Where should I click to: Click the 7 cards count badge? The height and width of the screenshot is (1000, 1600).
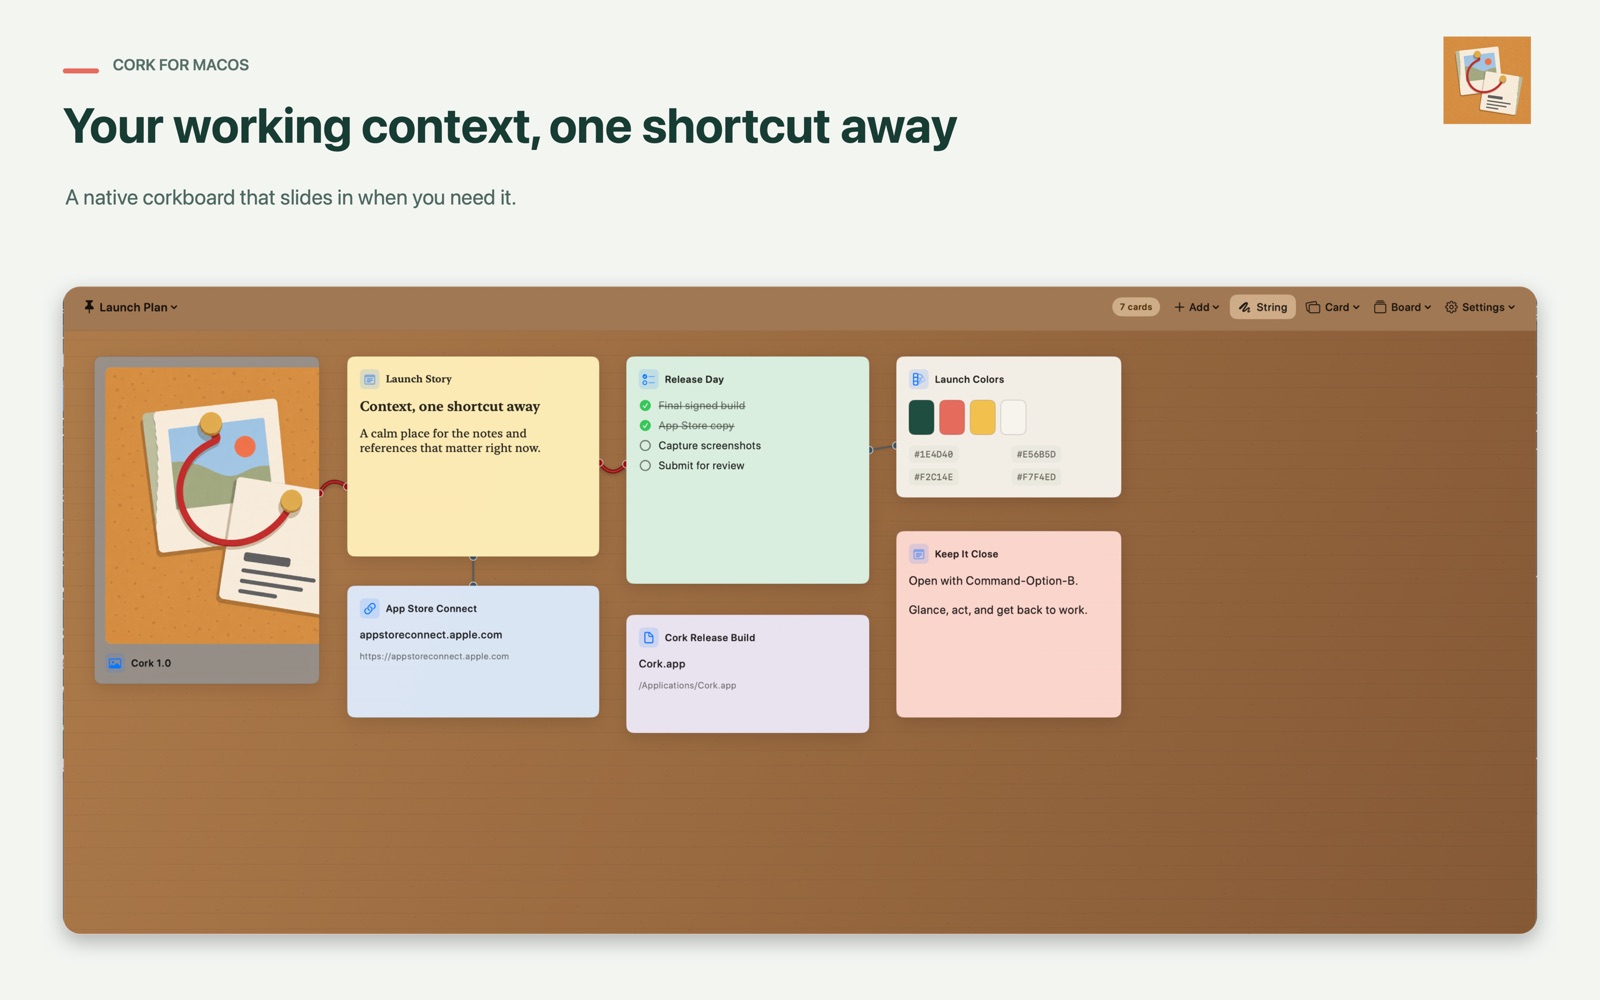click(1136, 307)
